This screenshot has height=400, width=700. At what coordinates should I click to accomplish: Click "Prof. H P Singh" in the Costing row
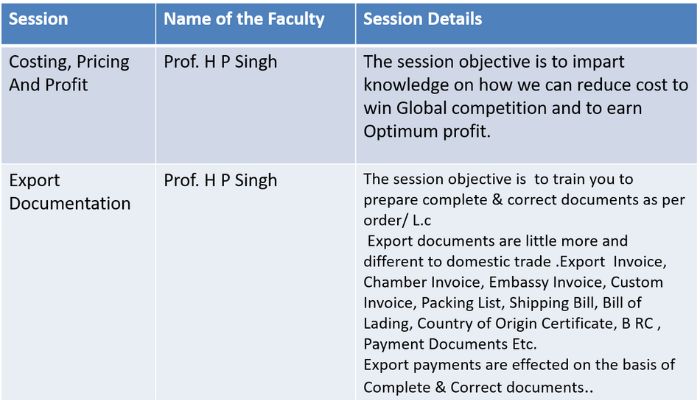pyautogui.click(x=220, y=62)
